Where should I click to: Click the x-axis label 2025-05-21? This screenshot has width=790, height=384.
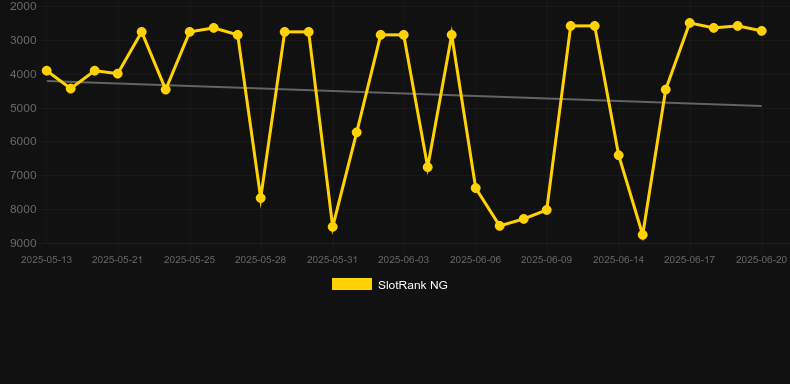click(117, 260)
